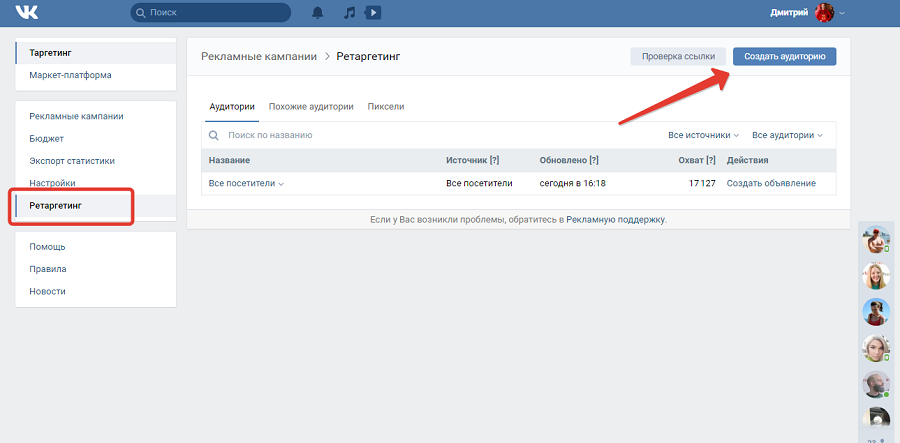Screen dimensions: 900x443
Task: Click the Действия column header
Action: tap(747, 161)
